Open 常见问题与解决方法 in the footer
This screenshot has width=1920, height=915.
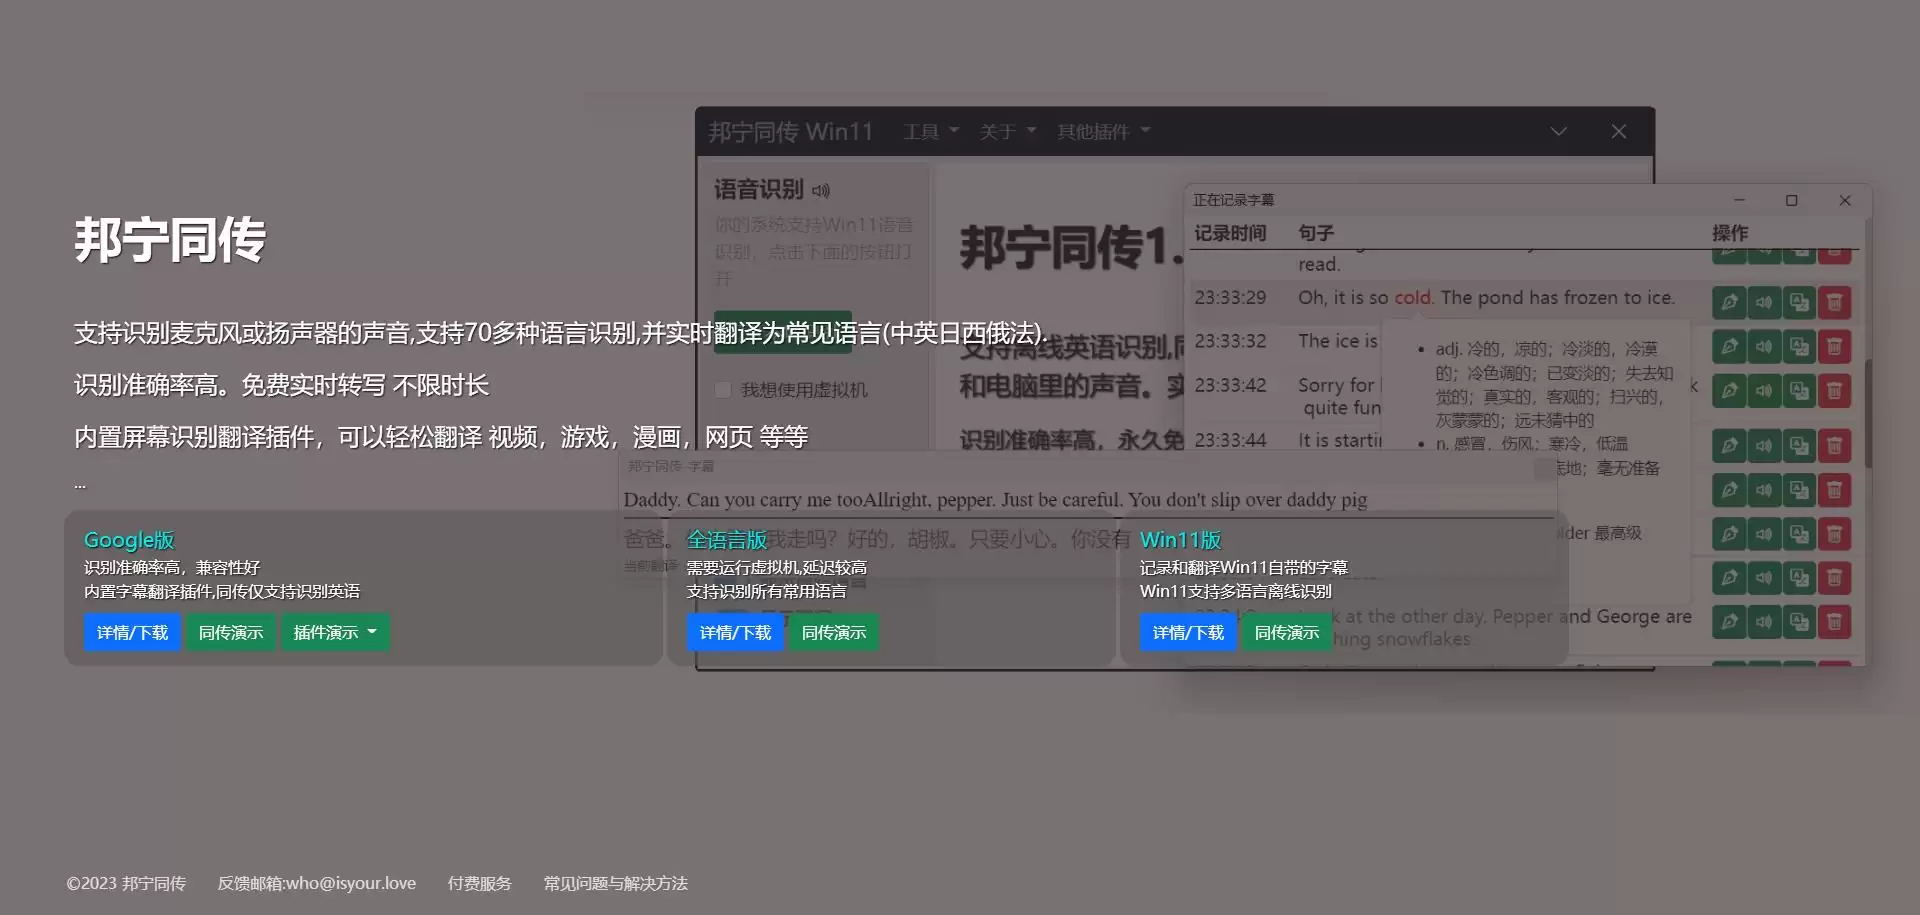(616, 883)
